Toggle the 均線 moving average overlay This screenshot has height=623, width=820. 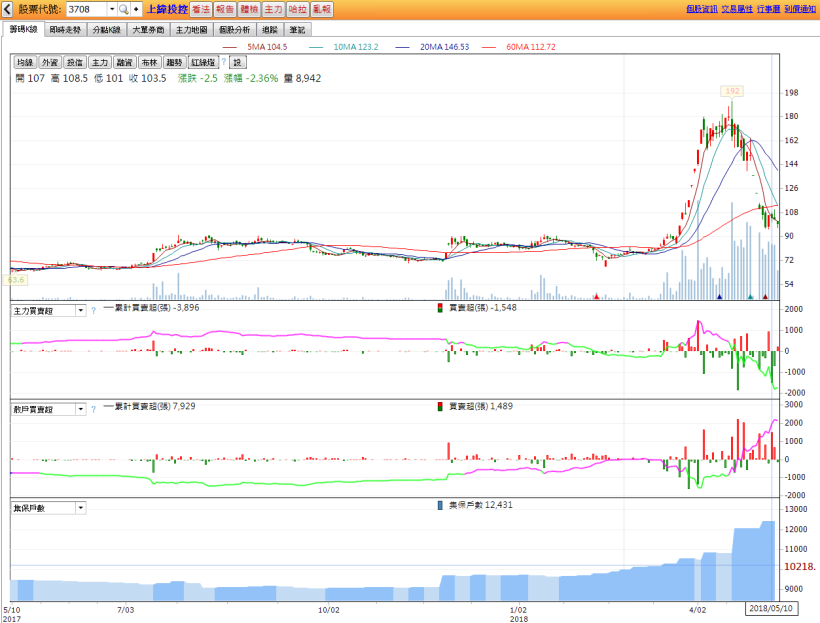pos(25,62)
